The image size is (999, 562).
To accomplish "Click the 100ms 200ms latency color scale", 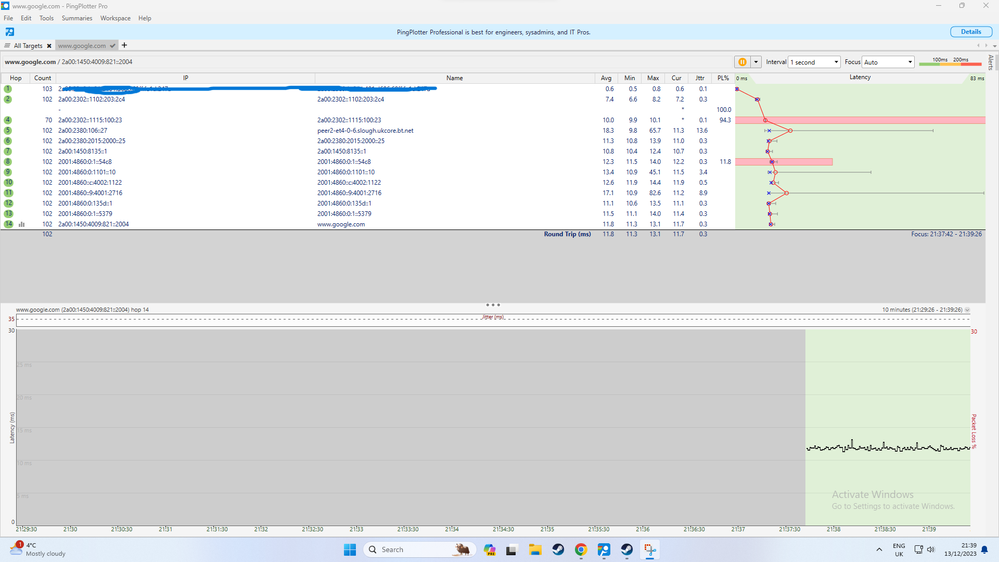I will (x=950, y=62).
